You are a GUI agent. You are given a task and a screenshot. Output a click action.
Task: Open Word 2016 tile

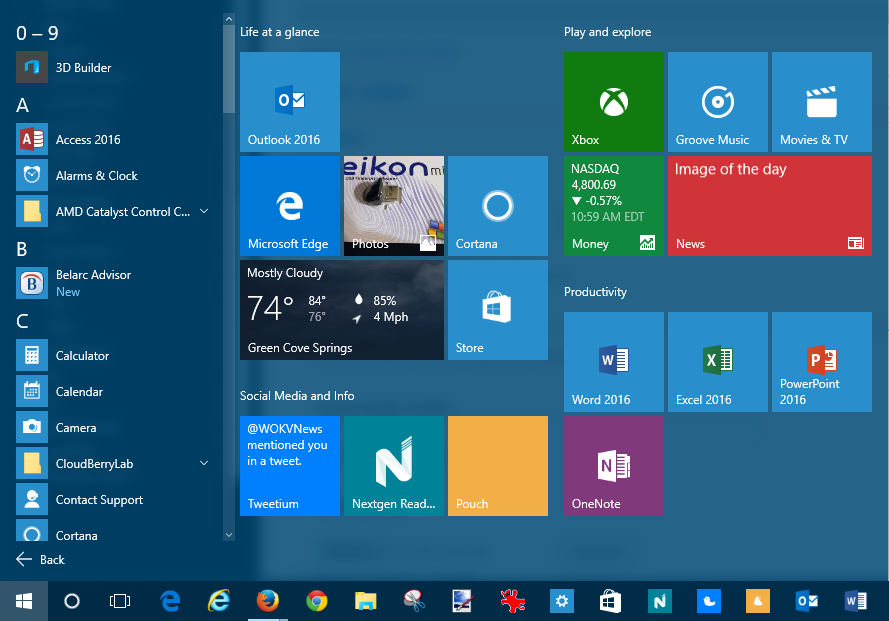point(613,361)
